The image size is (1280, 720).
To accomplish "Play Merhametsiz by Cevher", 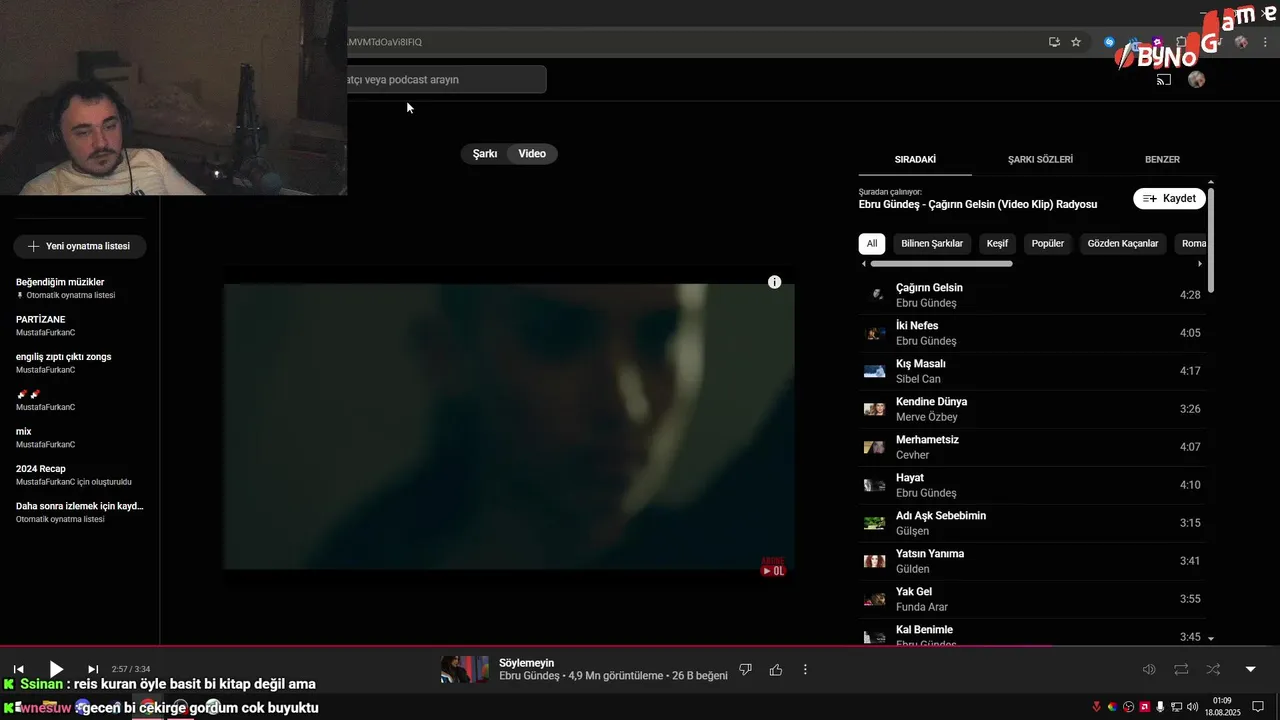I will [x=1033, y=447].
